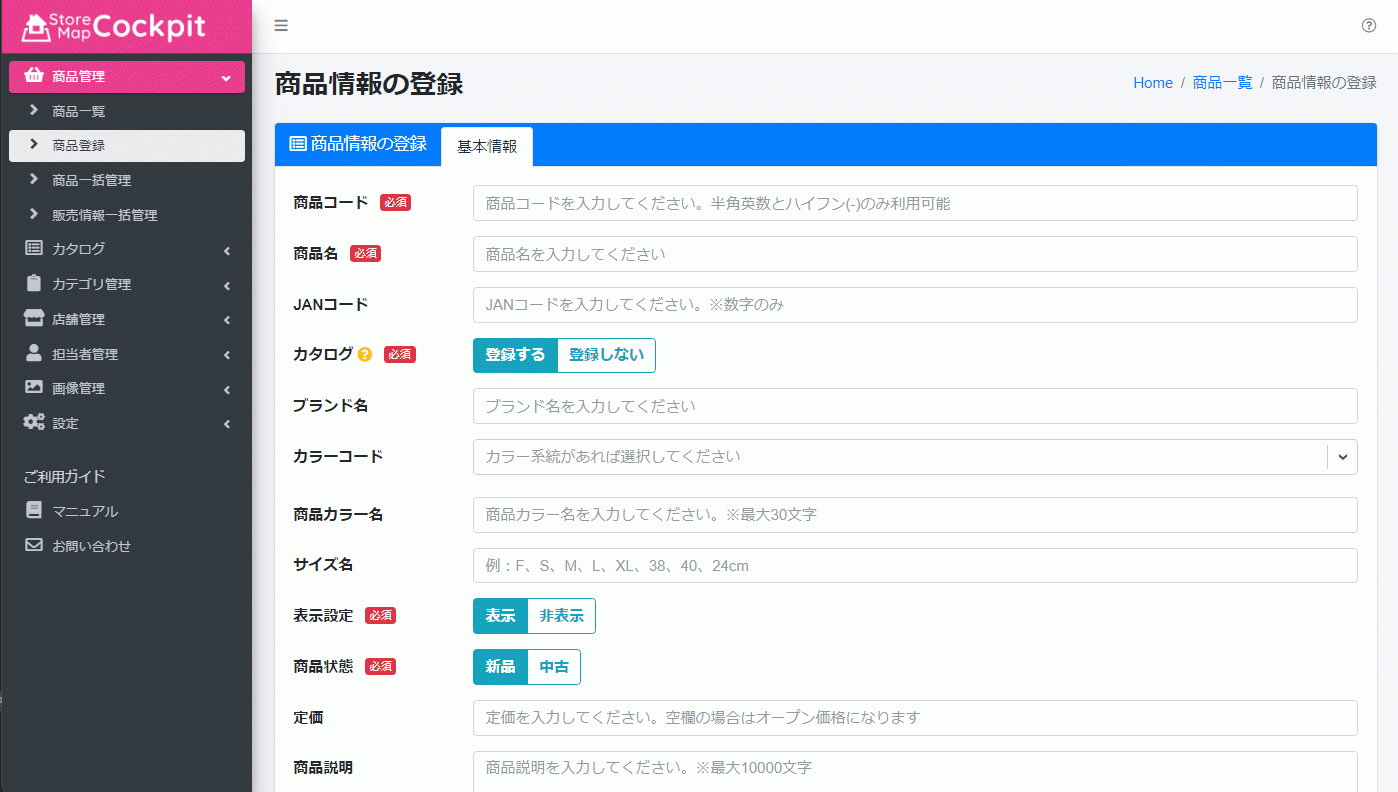Click the gear icon for 設定
The width and height of the screenshot is (1398, 792).
point(34,422)
